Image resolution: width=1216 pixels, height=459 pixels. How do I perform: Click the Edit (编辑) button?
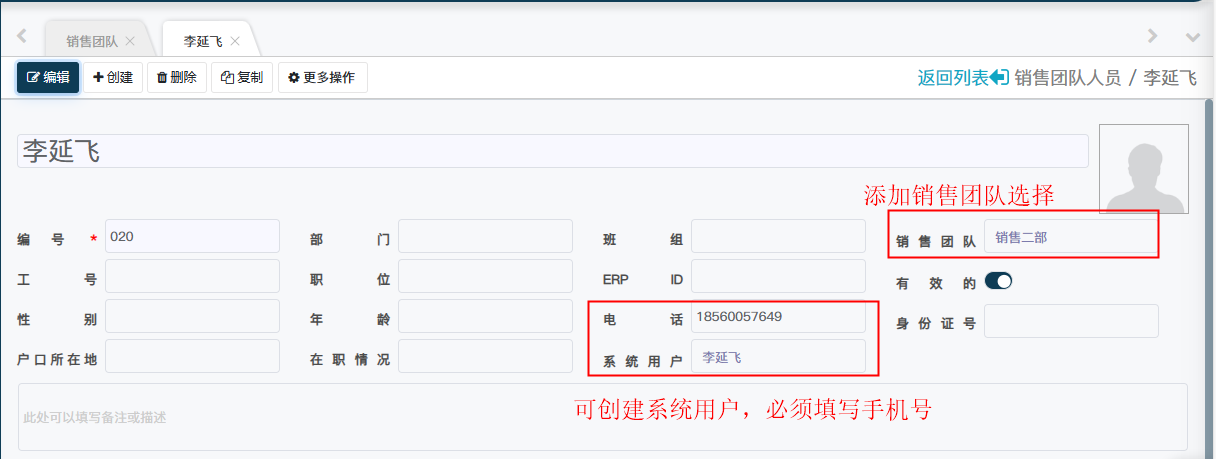click(x=48, y=77)
